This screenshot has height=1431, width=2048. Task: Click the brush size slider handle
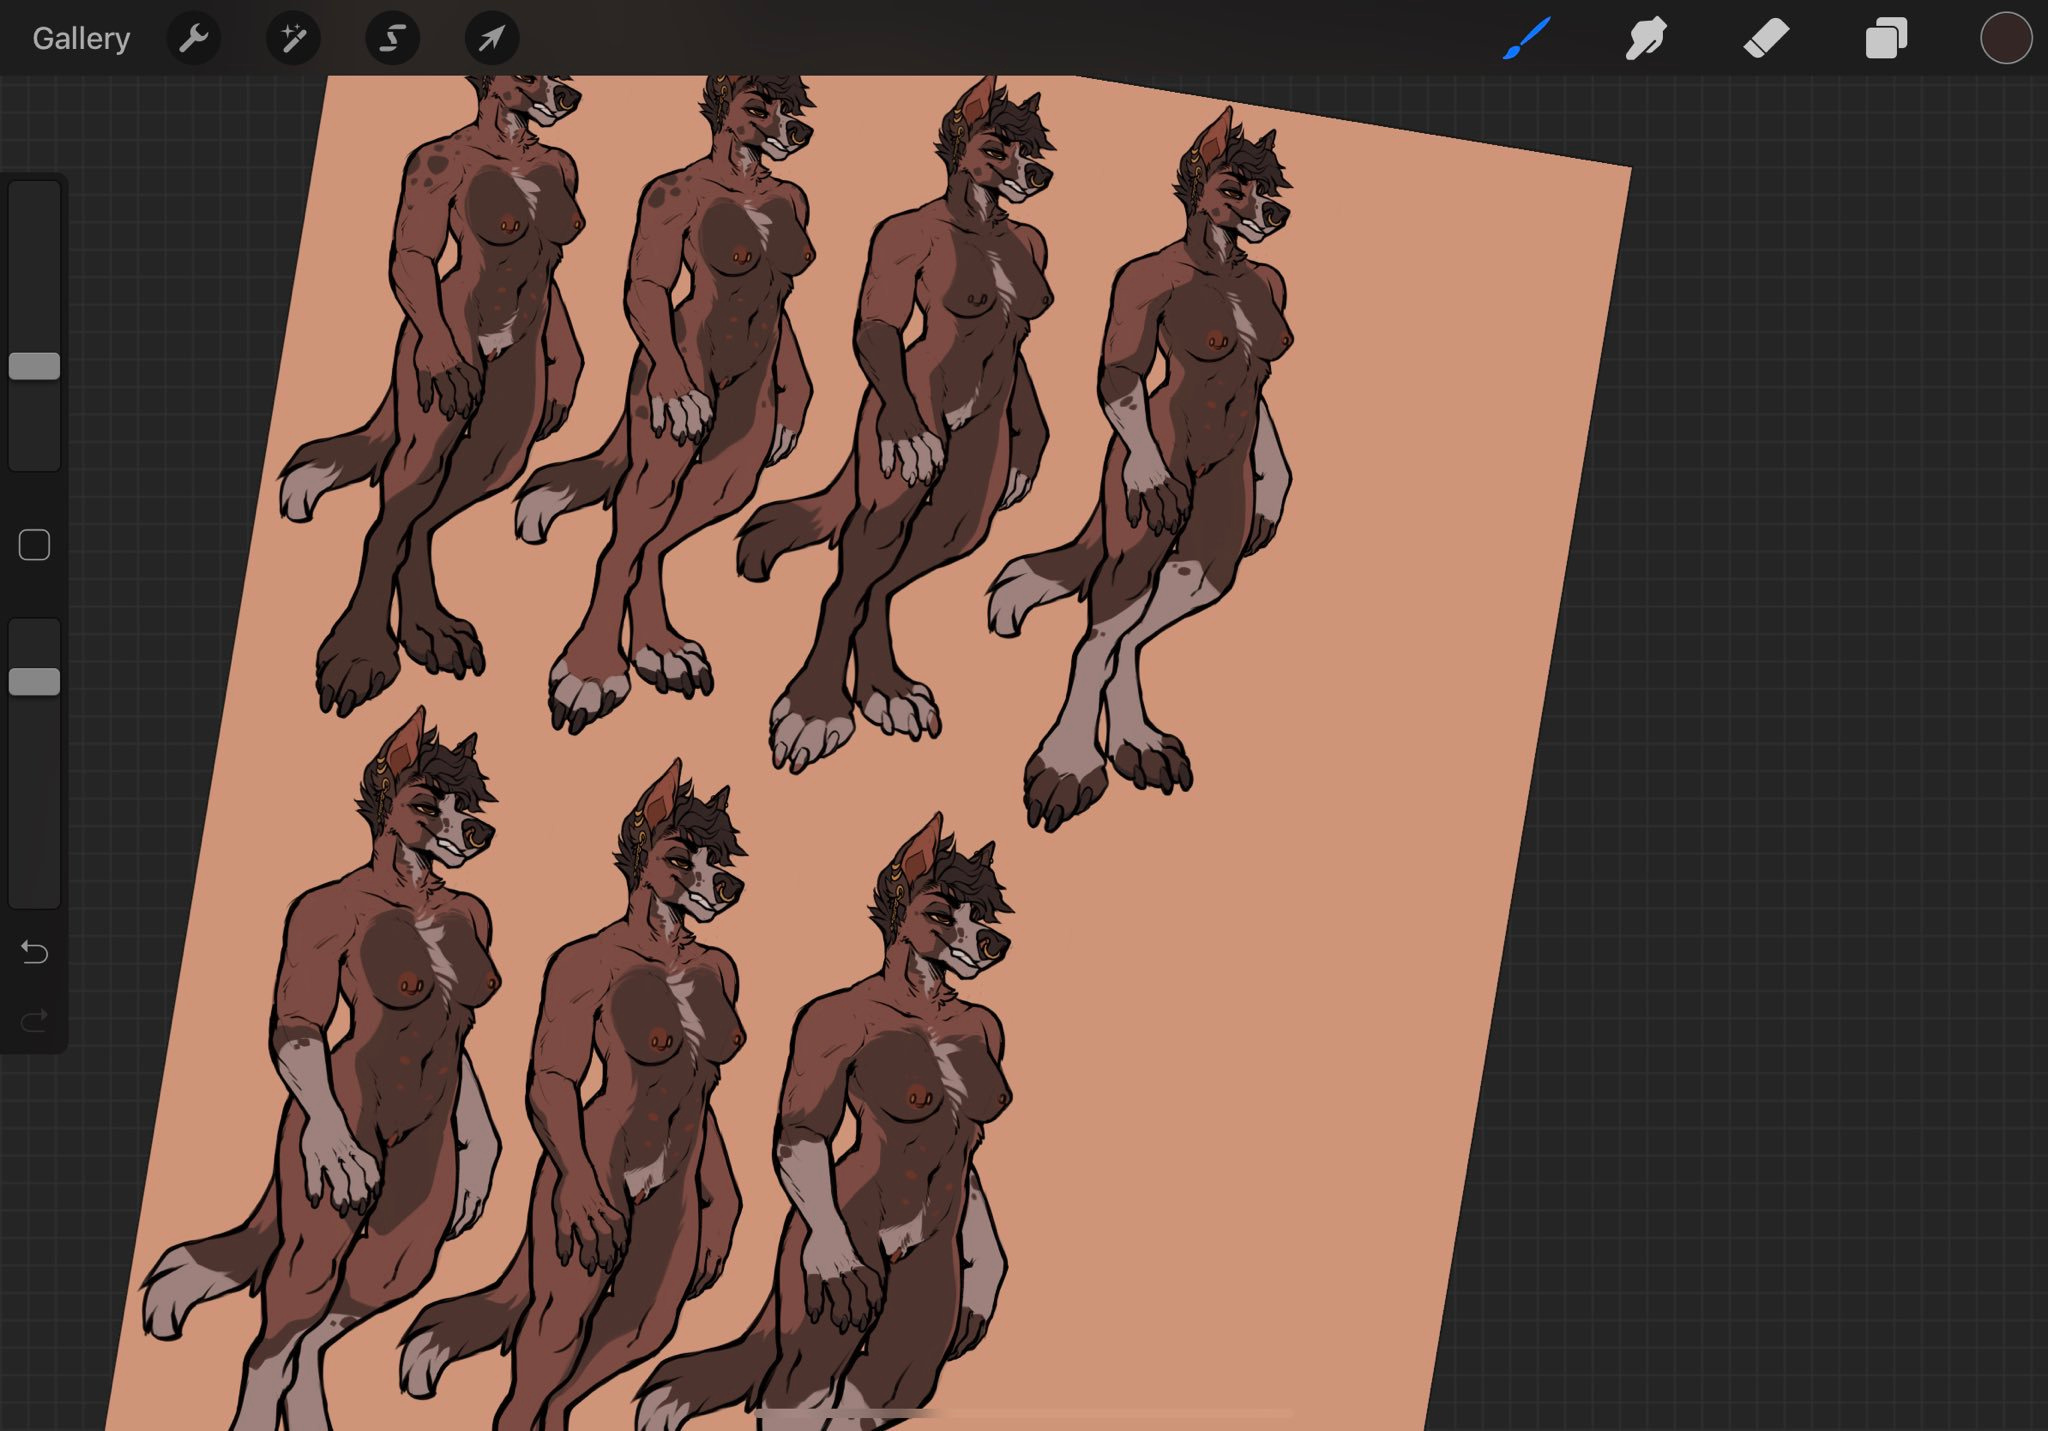[35, 366]
